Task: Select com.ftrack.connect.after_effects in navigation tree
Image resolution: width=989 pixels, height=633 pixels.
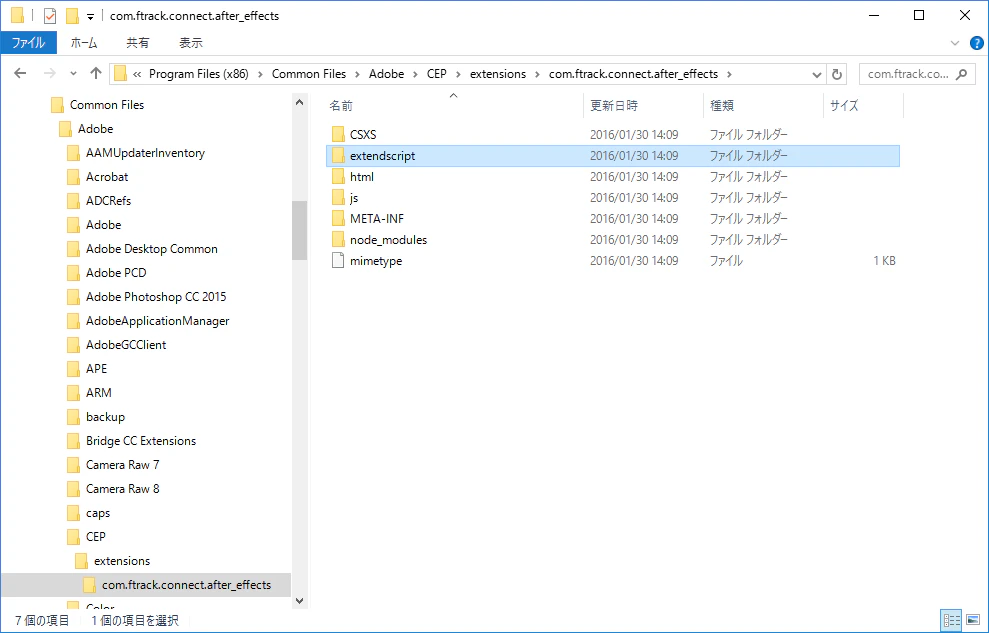Action: (186, 584)
